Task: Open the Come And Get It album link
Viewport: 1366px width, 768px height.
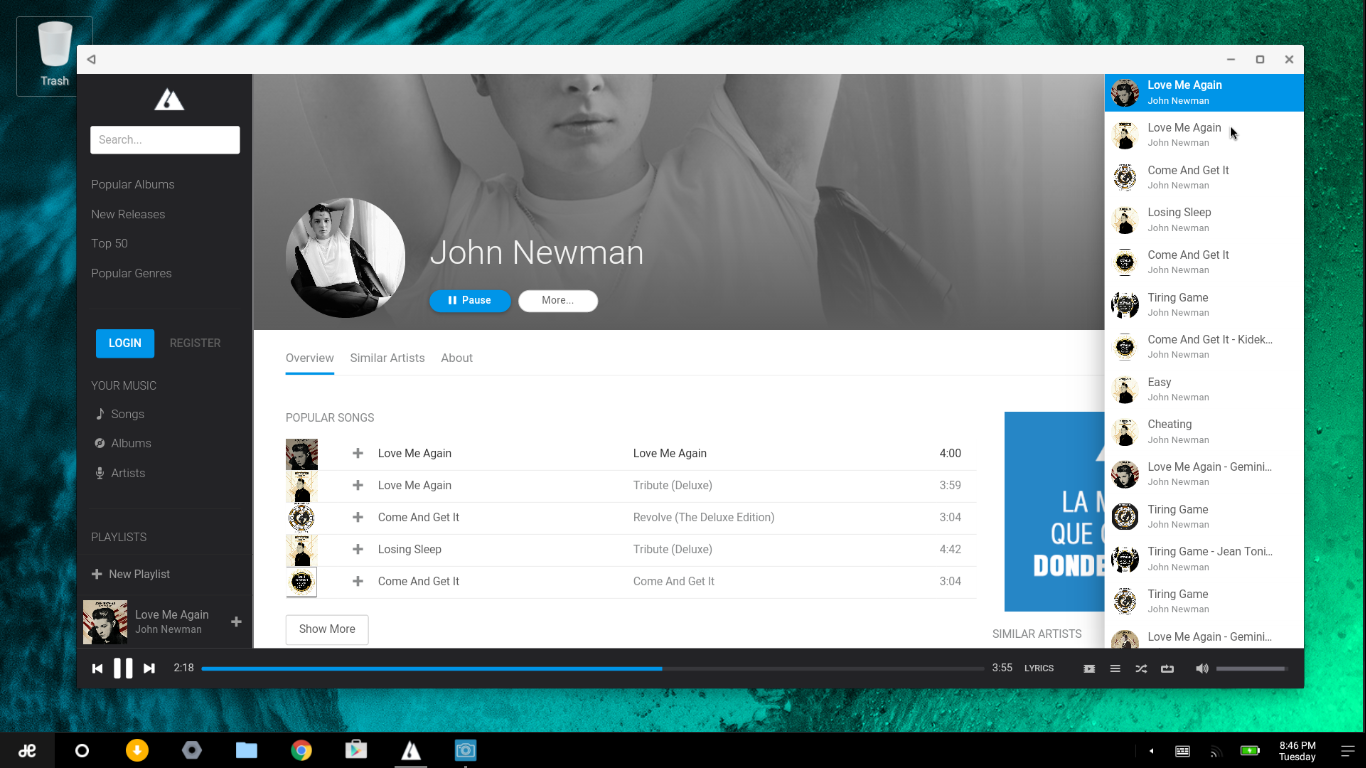Action: click(x=674, y=582)
